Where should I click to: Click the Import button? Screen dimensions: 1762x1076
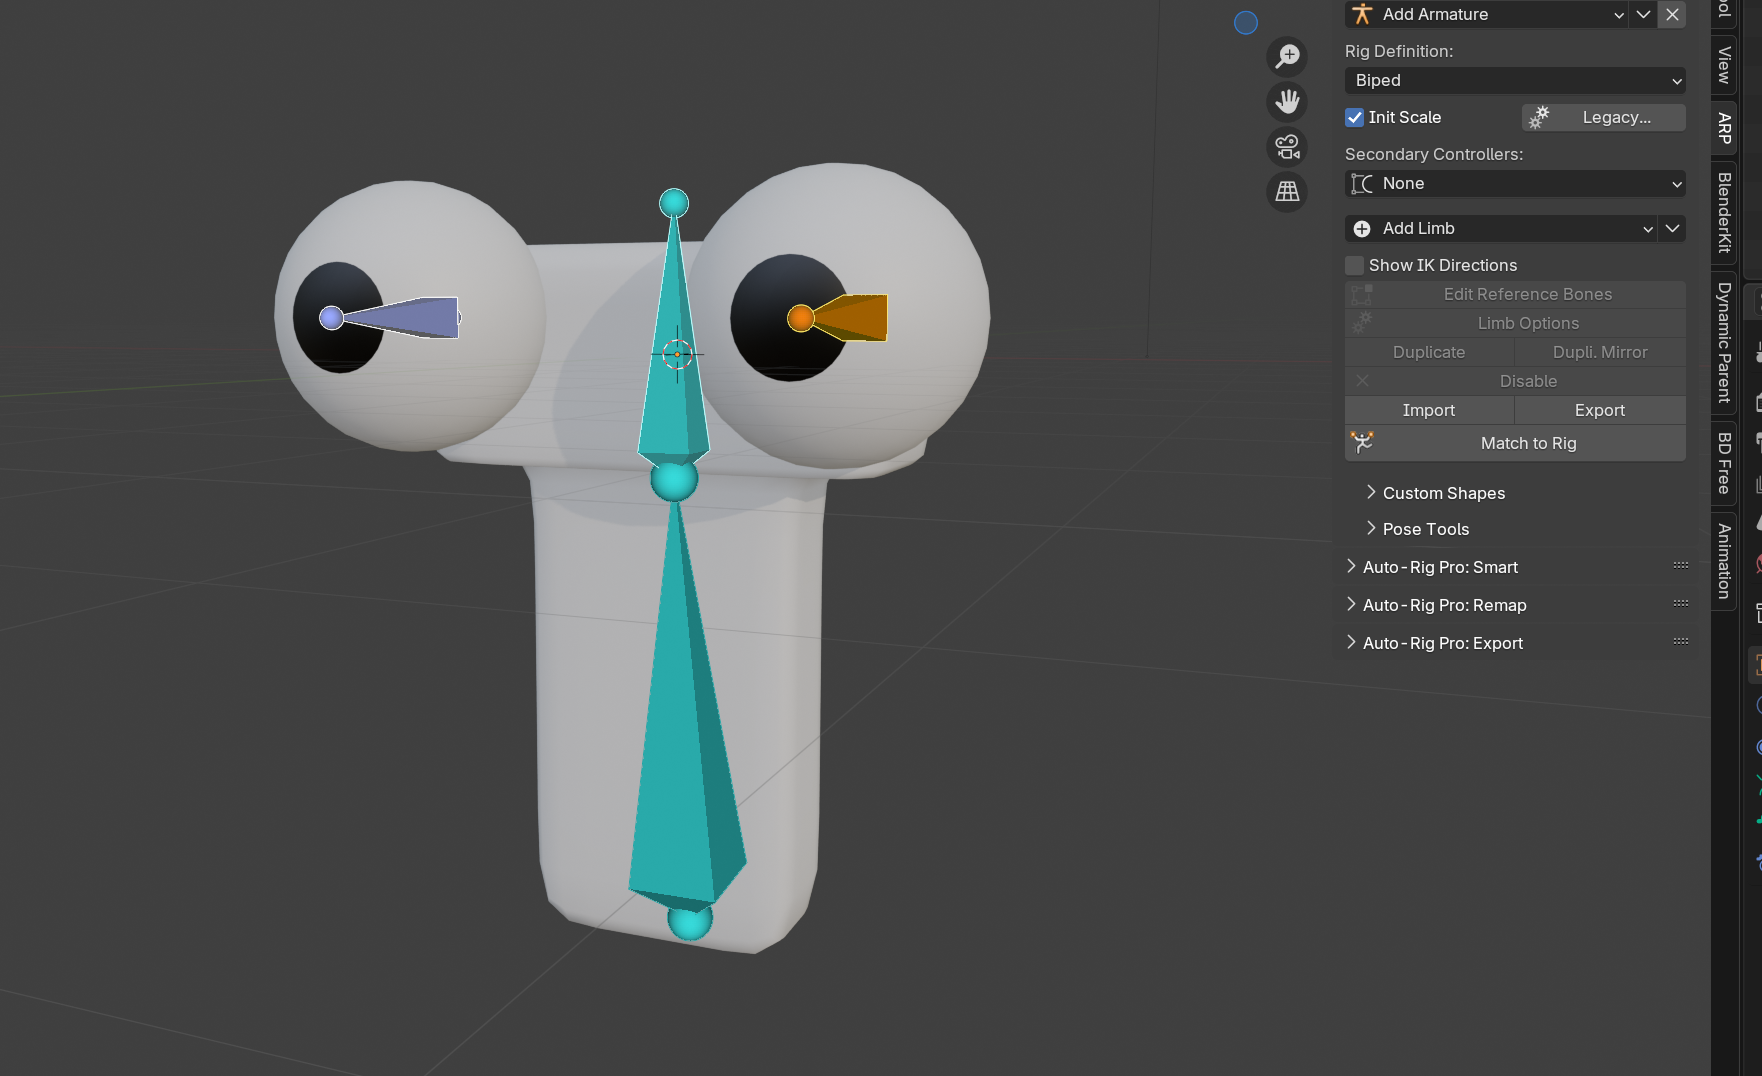coord(1429,410)
